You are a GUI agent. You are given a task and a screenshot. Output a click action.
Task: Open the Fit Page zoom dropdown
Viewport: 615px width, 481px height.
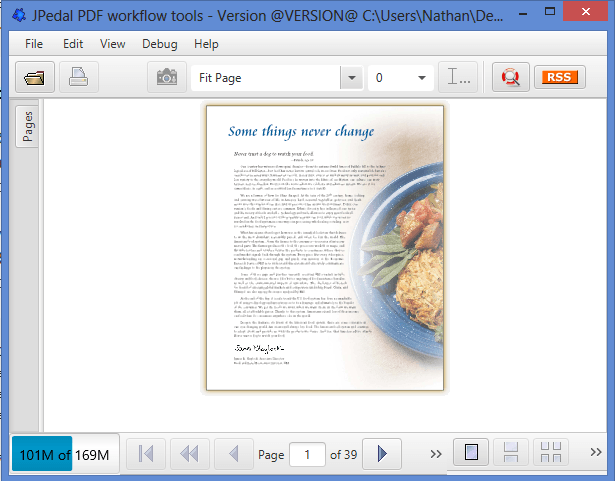click(x=351, y=77)
